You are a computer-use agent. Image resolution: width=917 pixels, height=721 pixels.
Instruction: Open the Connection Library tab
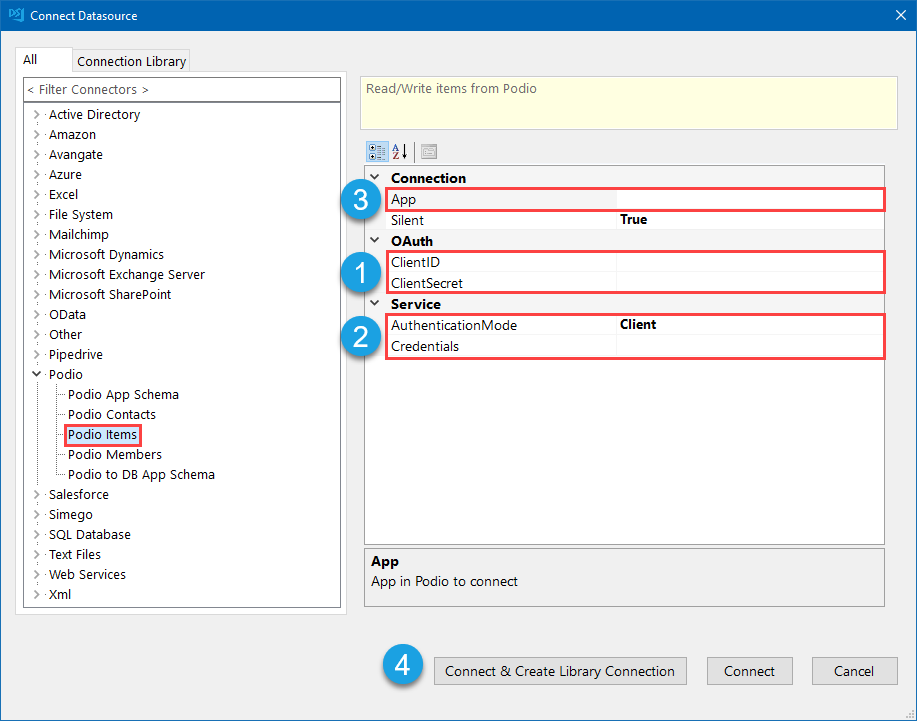click(131, 61)
